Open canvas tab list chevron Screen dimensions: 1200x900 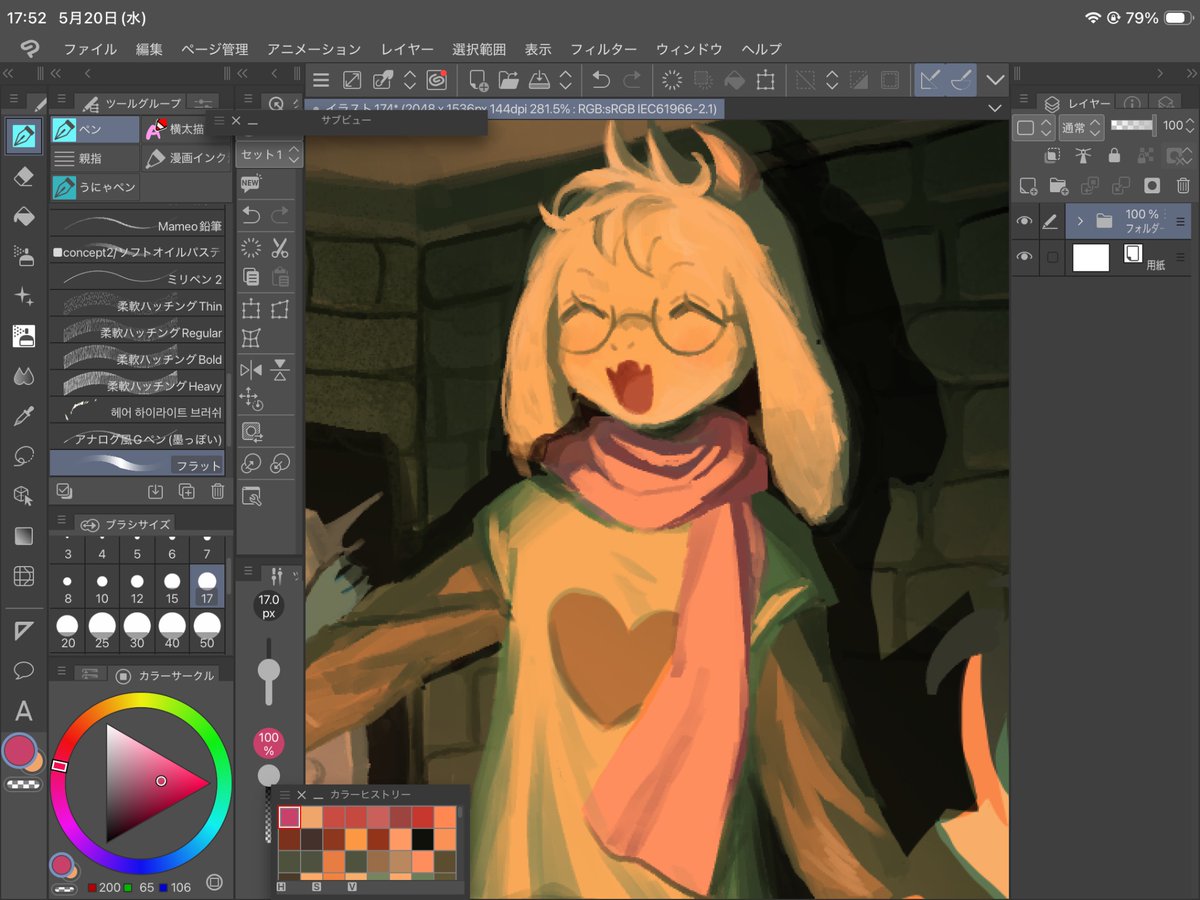pyautogui.click(x=994, y=108)
